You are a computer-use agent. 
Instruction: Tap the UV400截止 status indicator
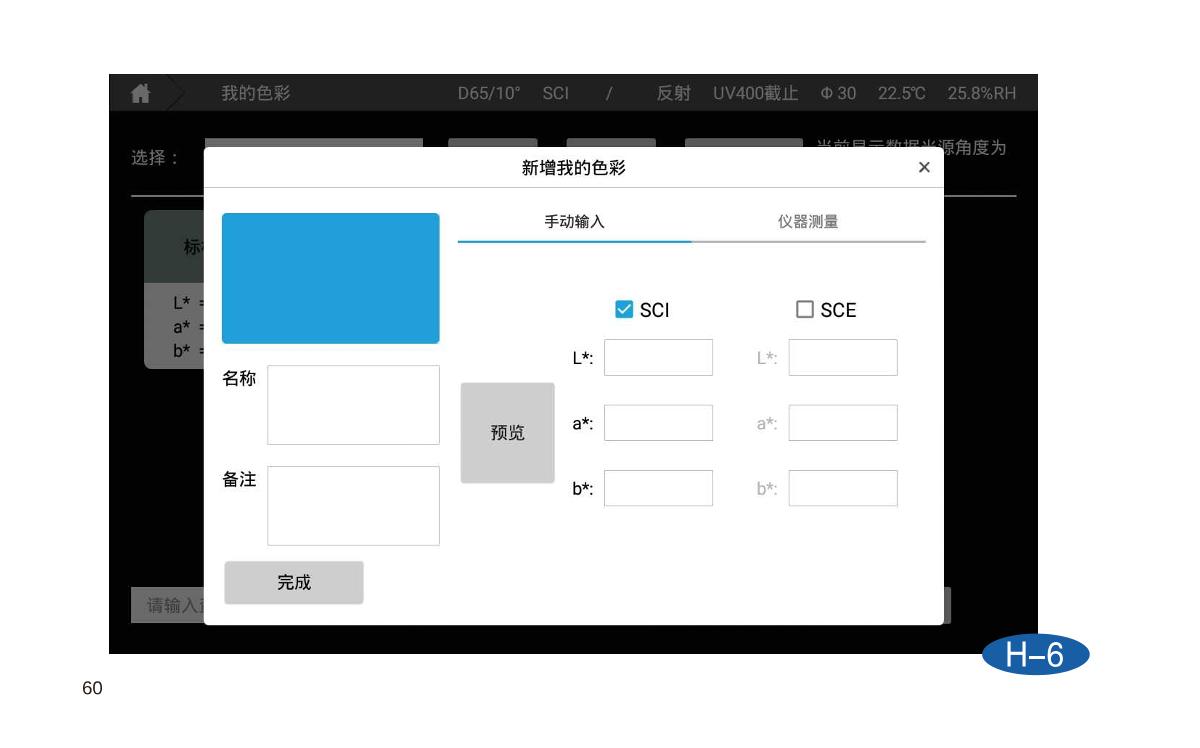tap(755, 93)
